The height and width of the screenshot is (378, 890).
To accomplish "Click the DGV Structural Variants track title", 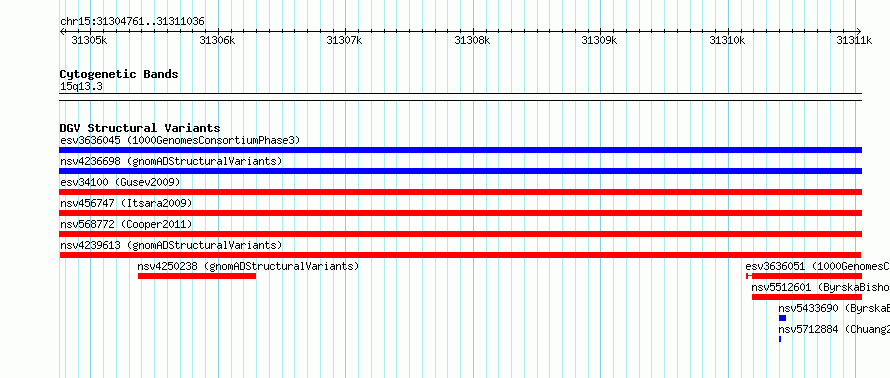I will point(140,128).
